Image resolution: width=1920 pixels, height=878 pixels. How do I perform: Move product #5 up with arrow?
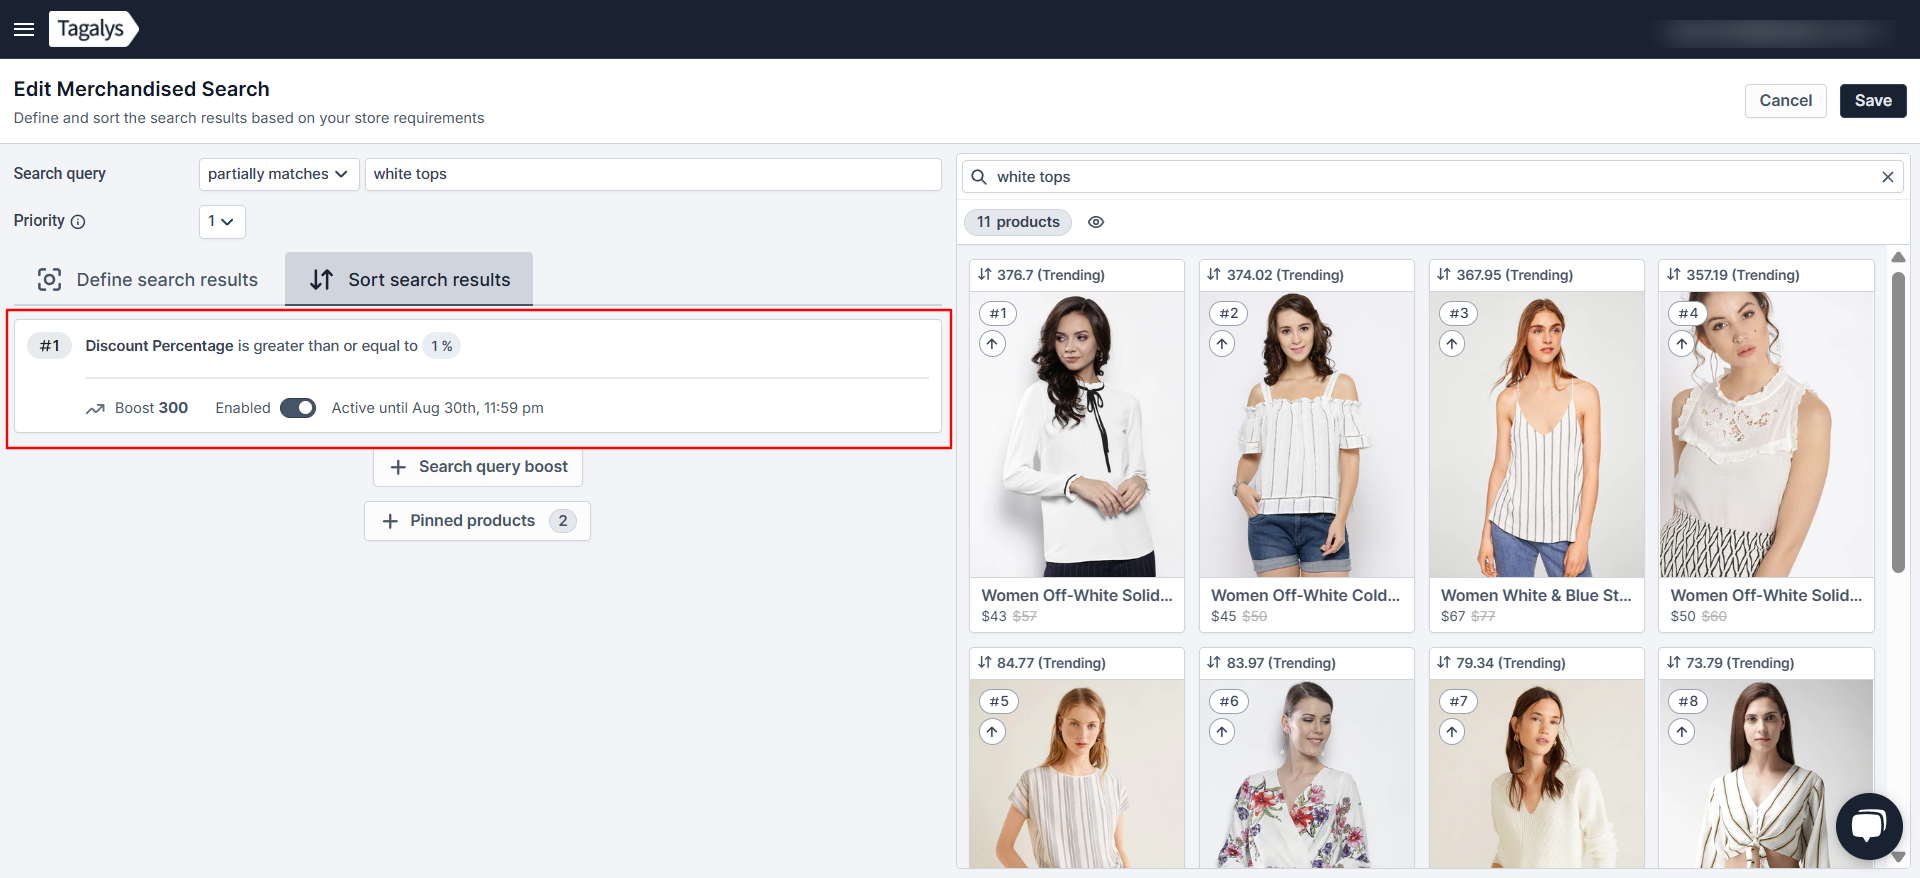click(992, 732)
